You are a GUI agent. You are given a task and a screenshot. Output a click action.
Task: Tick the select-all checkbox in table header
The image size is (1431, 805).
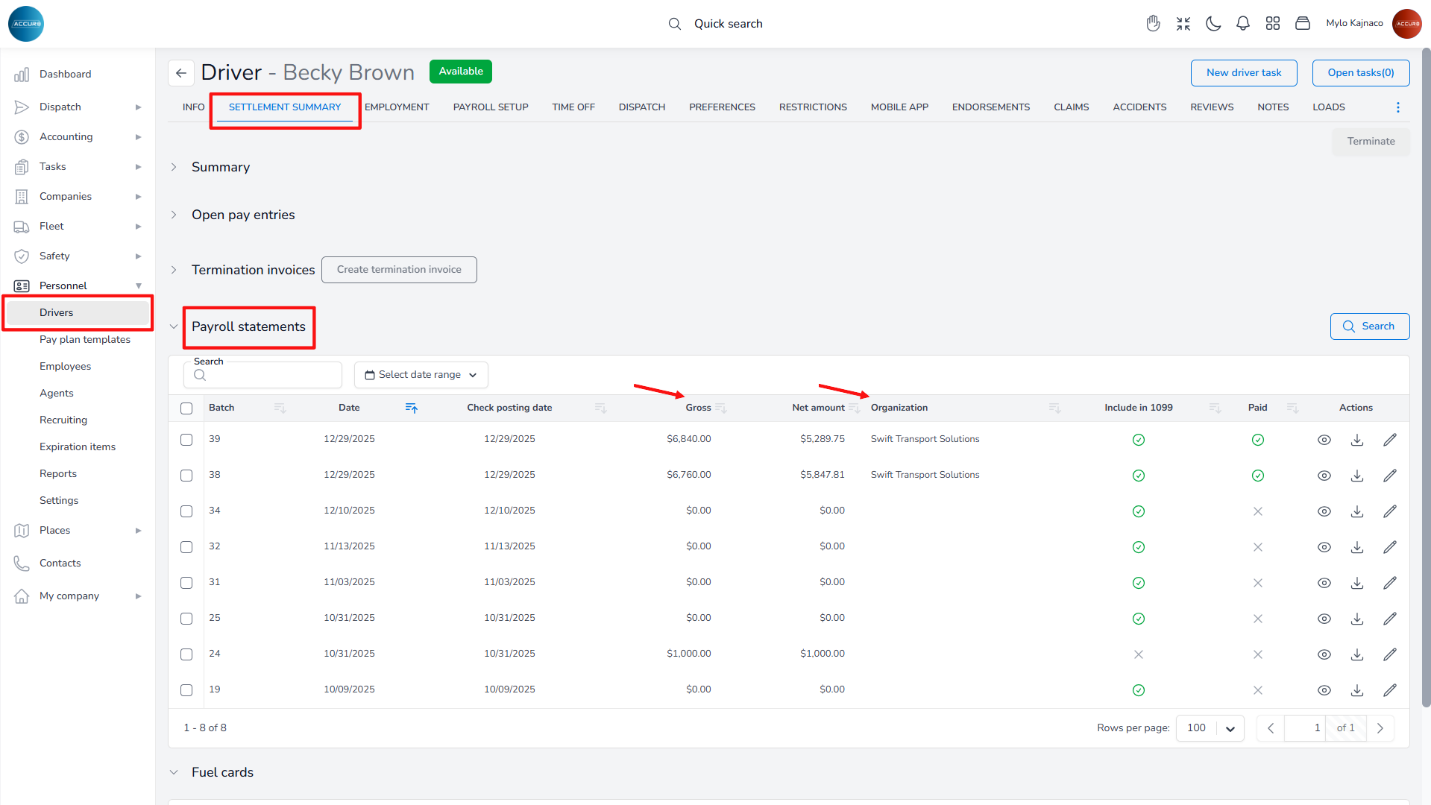point(187,408)
